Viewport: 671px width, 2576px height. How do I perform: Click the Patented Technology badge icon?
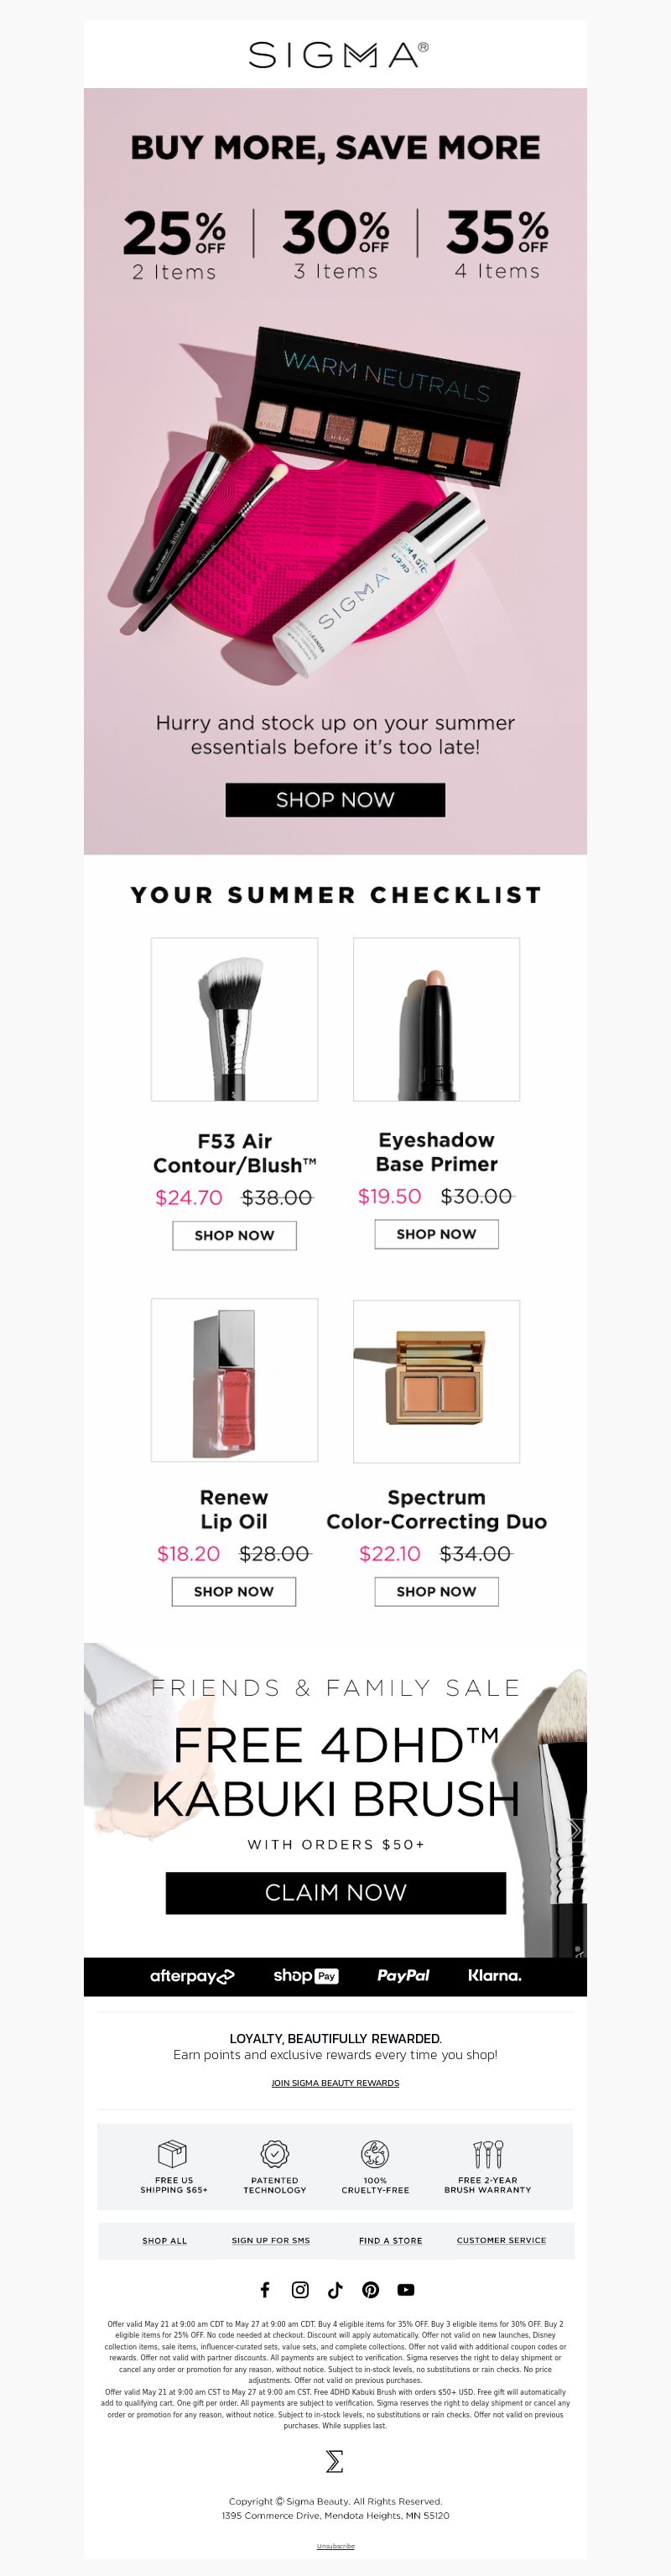tap(275, 2152)
